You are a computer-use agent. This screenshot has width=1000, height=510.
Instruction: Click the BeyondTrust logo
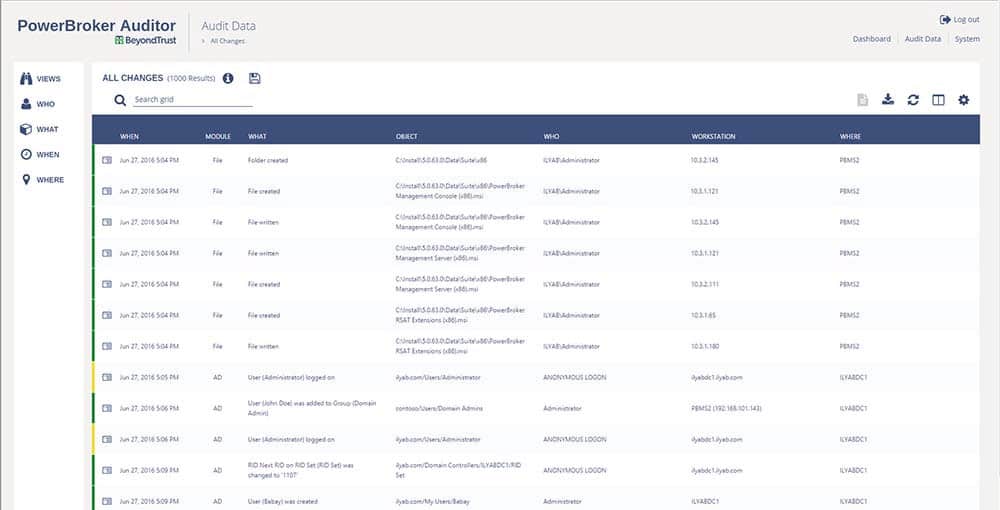(145, 40)
